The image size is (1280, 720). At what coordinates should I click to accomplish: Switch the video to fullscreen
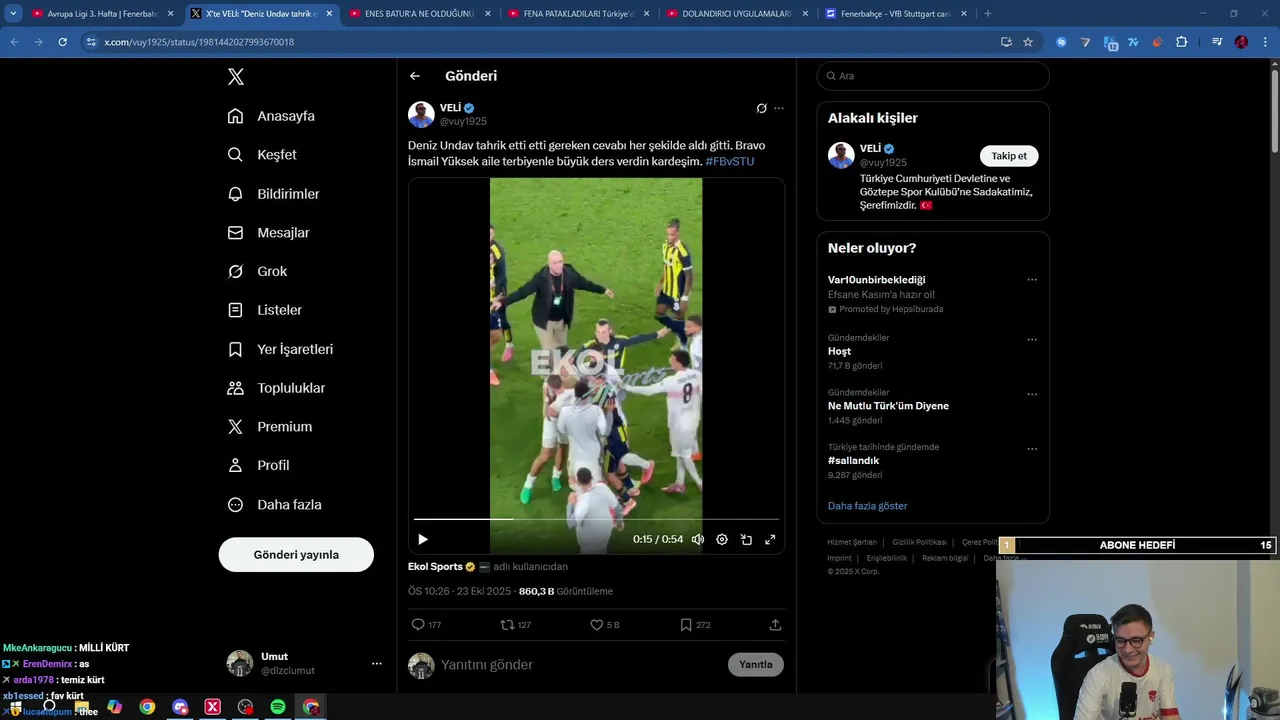[770, 539]
